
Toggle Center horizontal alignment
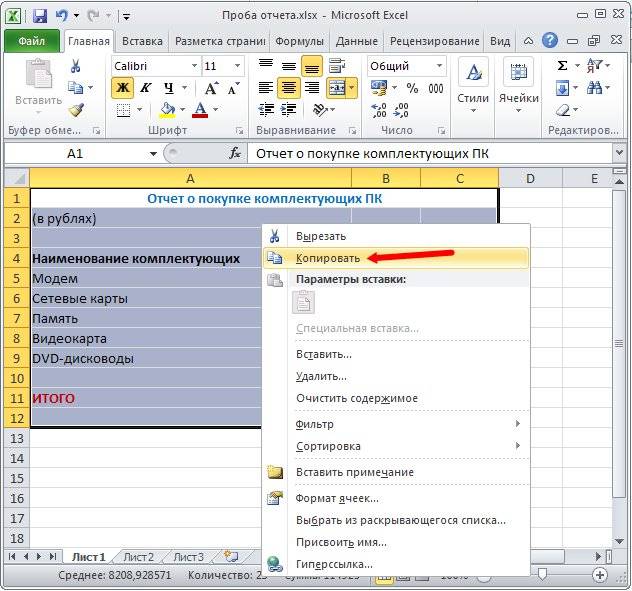tap(289, 87)
